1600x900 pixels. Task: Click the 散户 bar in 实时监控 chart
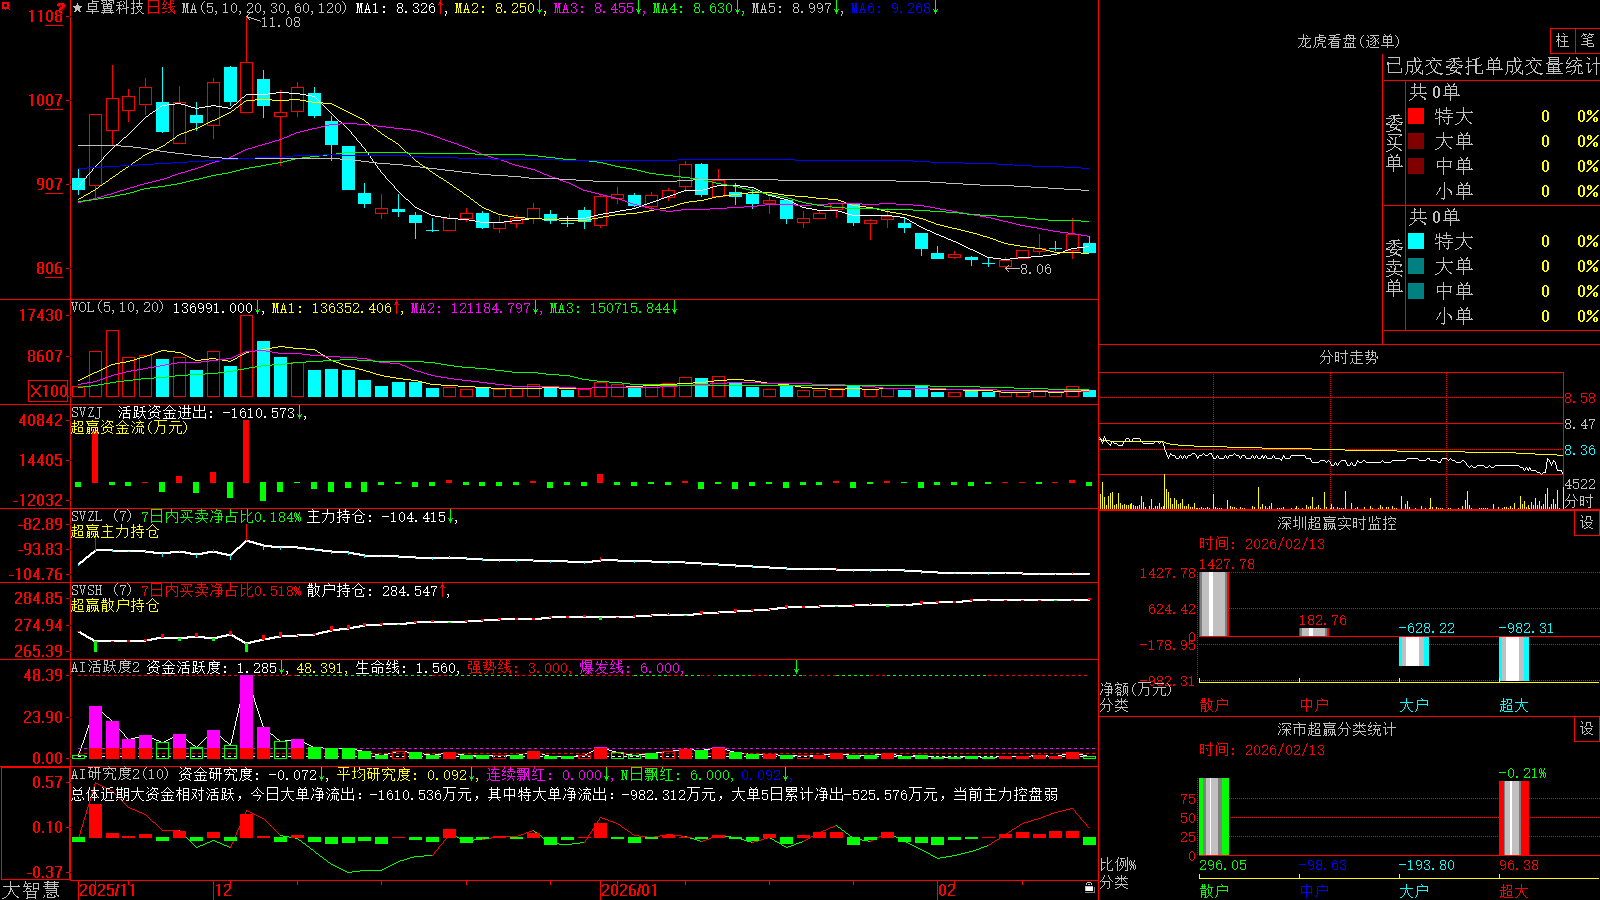tap(1213, 603)
